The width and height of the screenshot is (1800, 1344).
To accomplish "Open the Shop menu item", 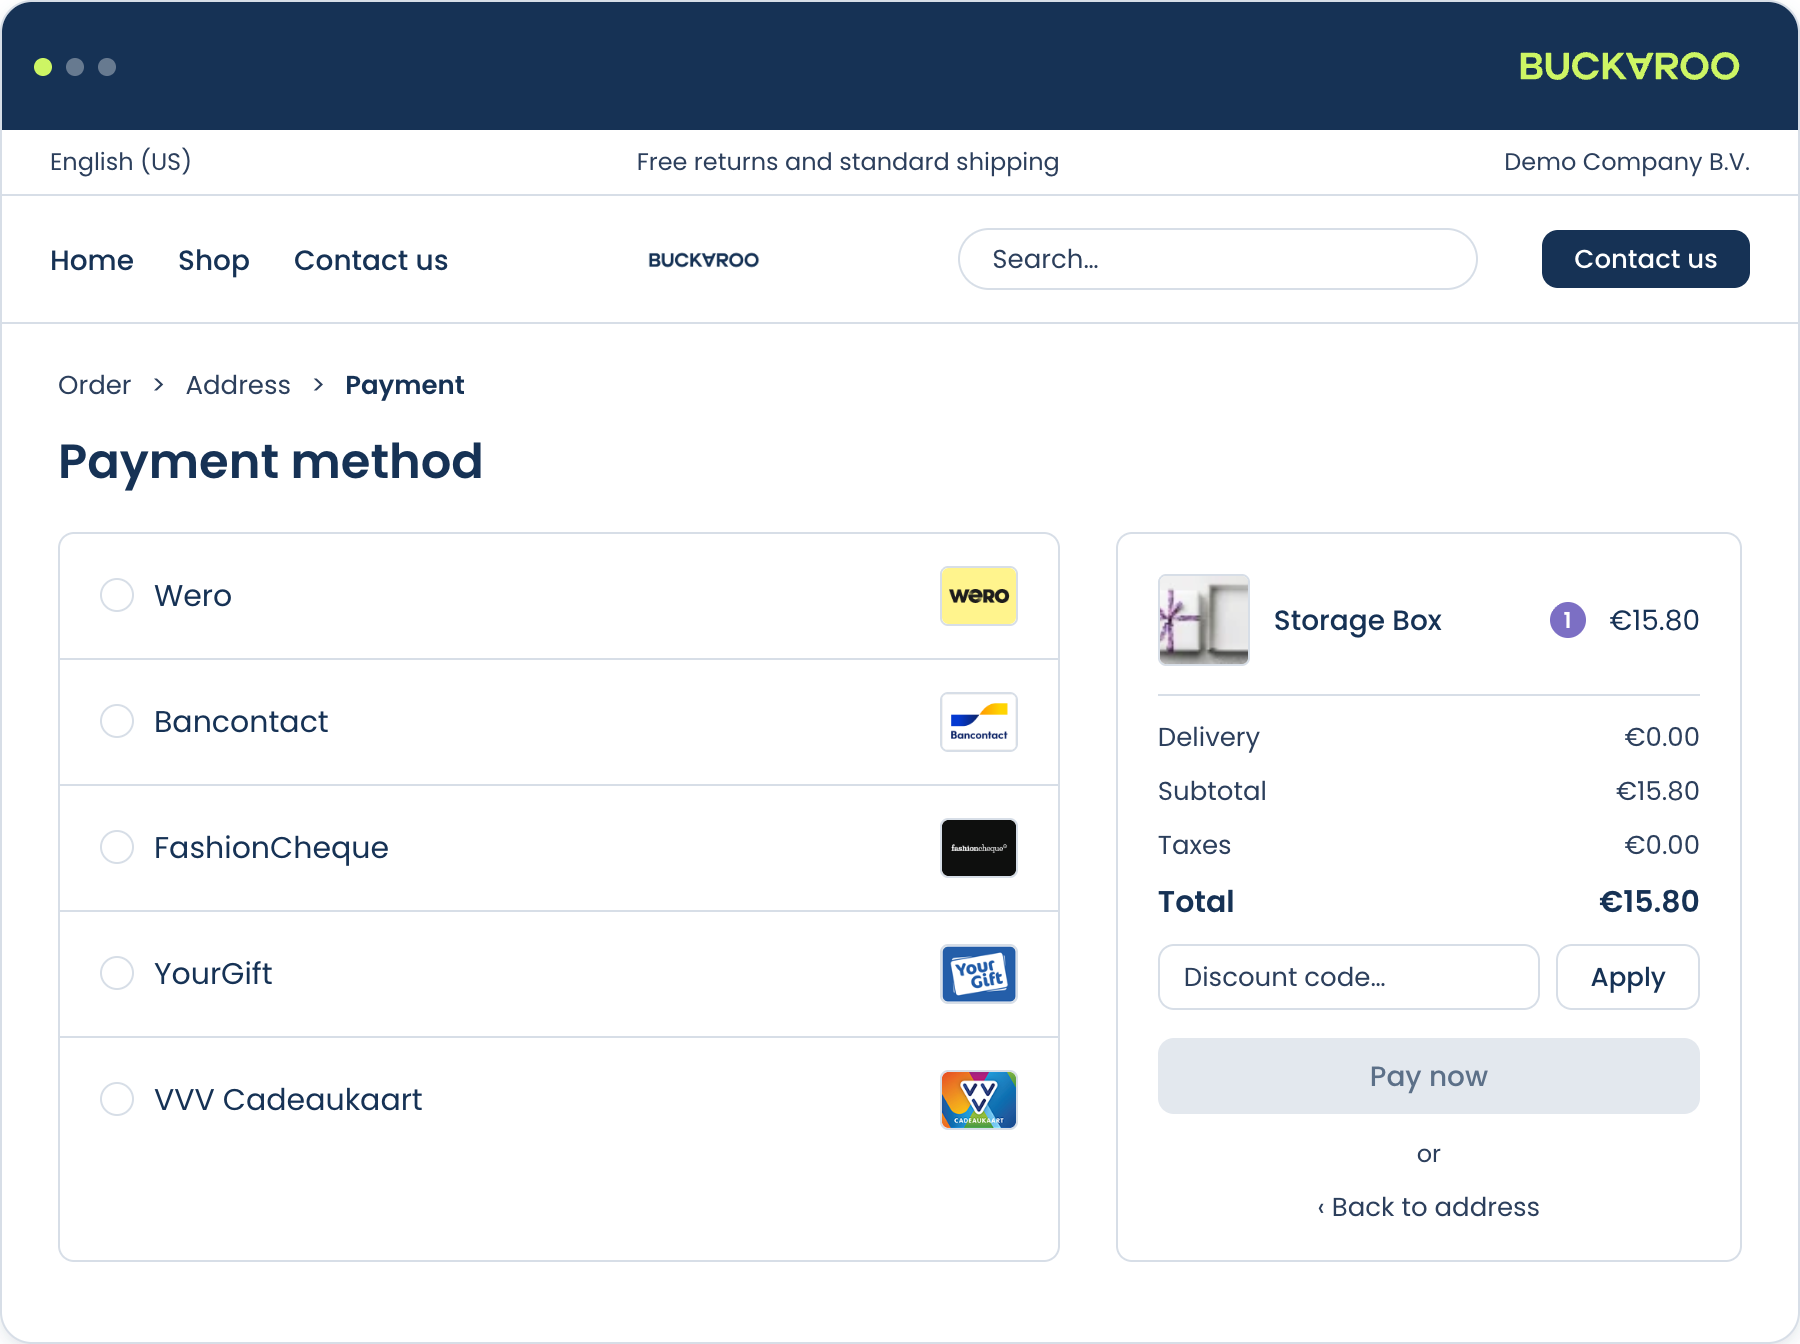I will point(214,260).
